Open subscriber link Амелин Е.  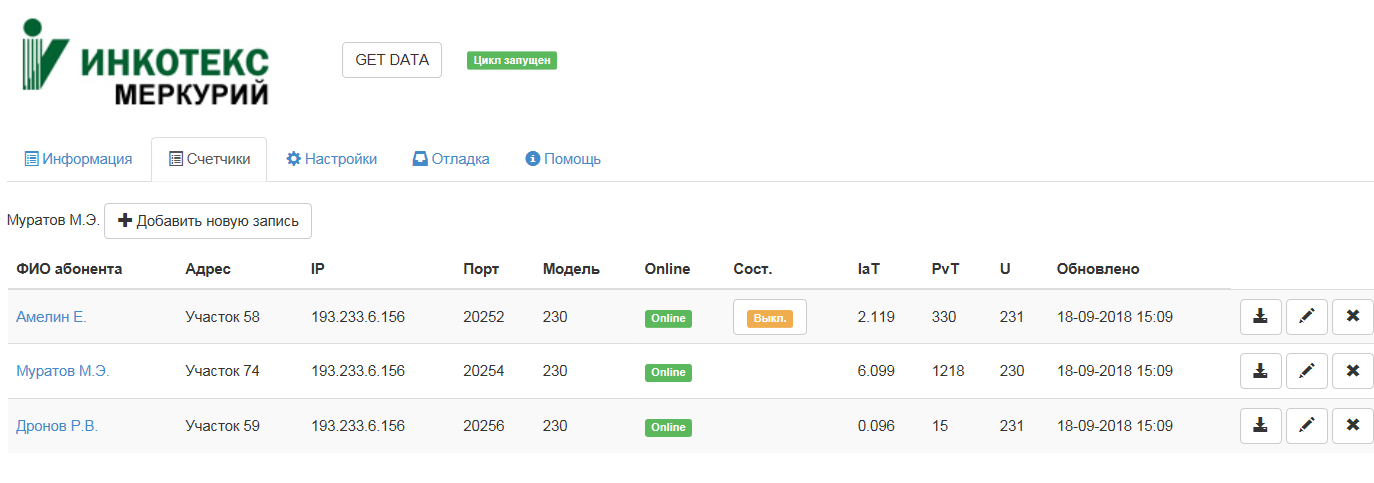point(51,317)
